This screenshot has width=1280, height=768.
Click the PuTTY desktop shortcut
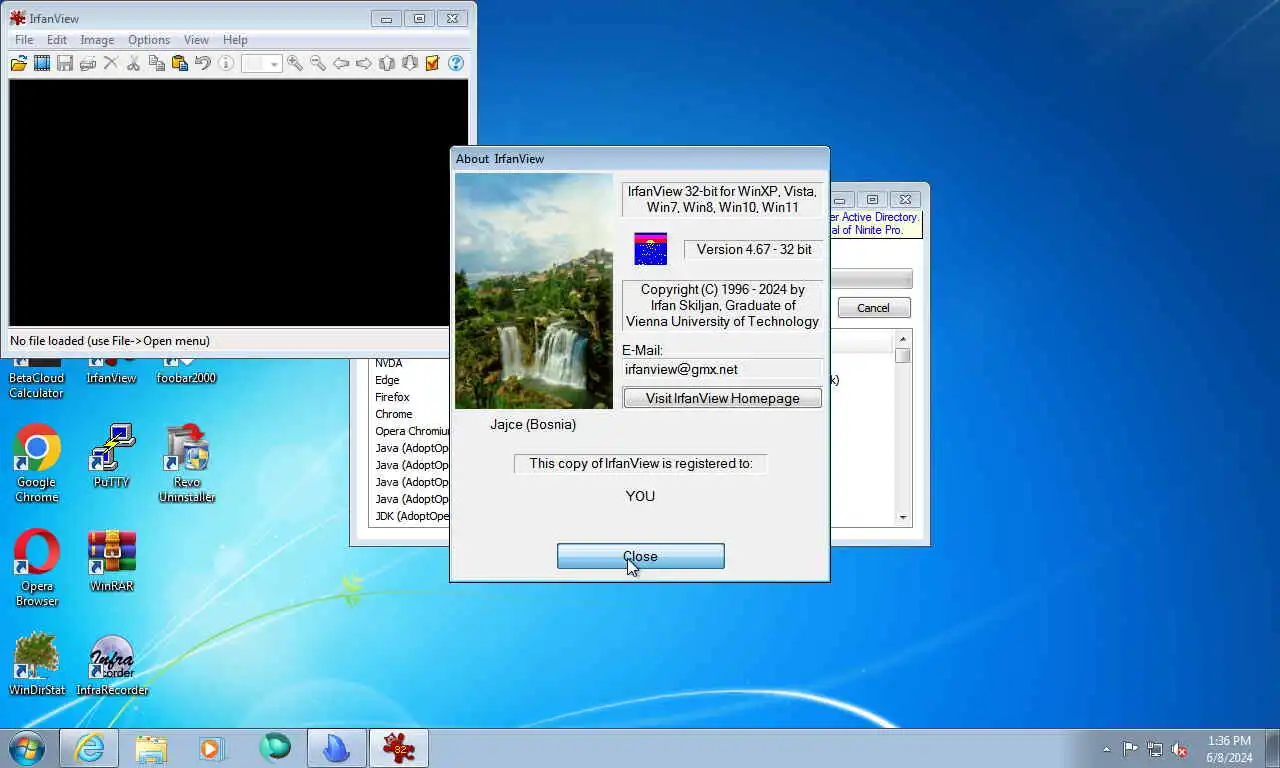(x=111, y=457)
